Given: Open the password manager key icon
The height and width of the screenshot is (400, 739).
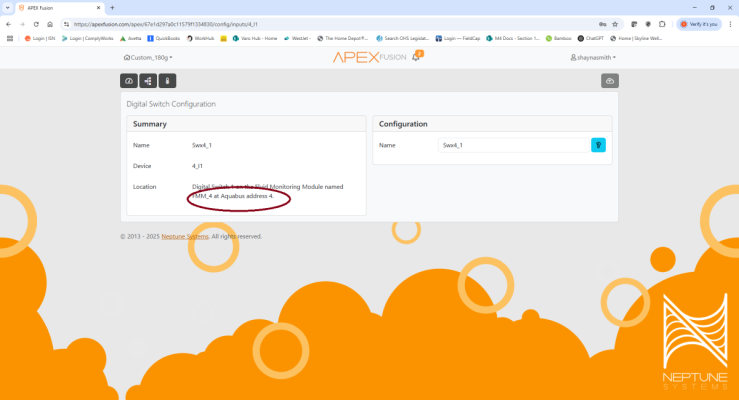Looking at the screenshot, I should coord(602,24).
